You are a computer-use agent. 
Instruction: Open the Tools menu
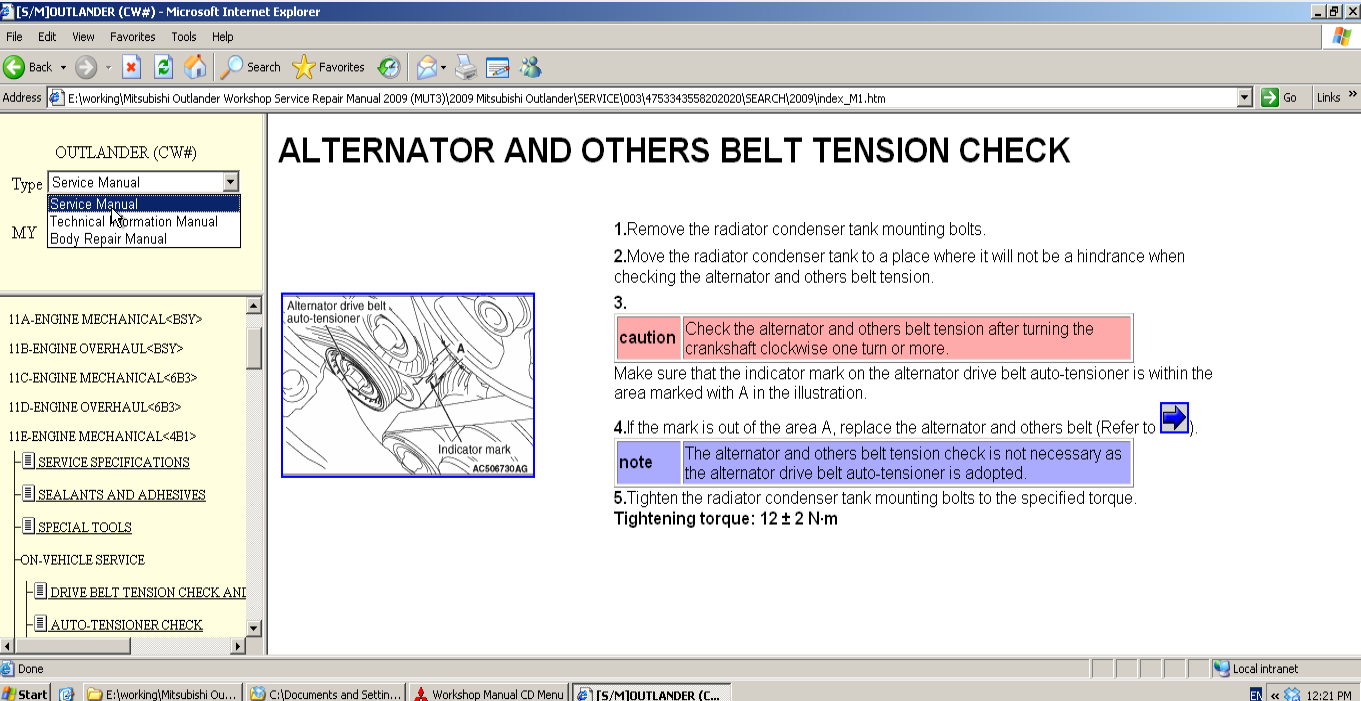click(184, 37)
